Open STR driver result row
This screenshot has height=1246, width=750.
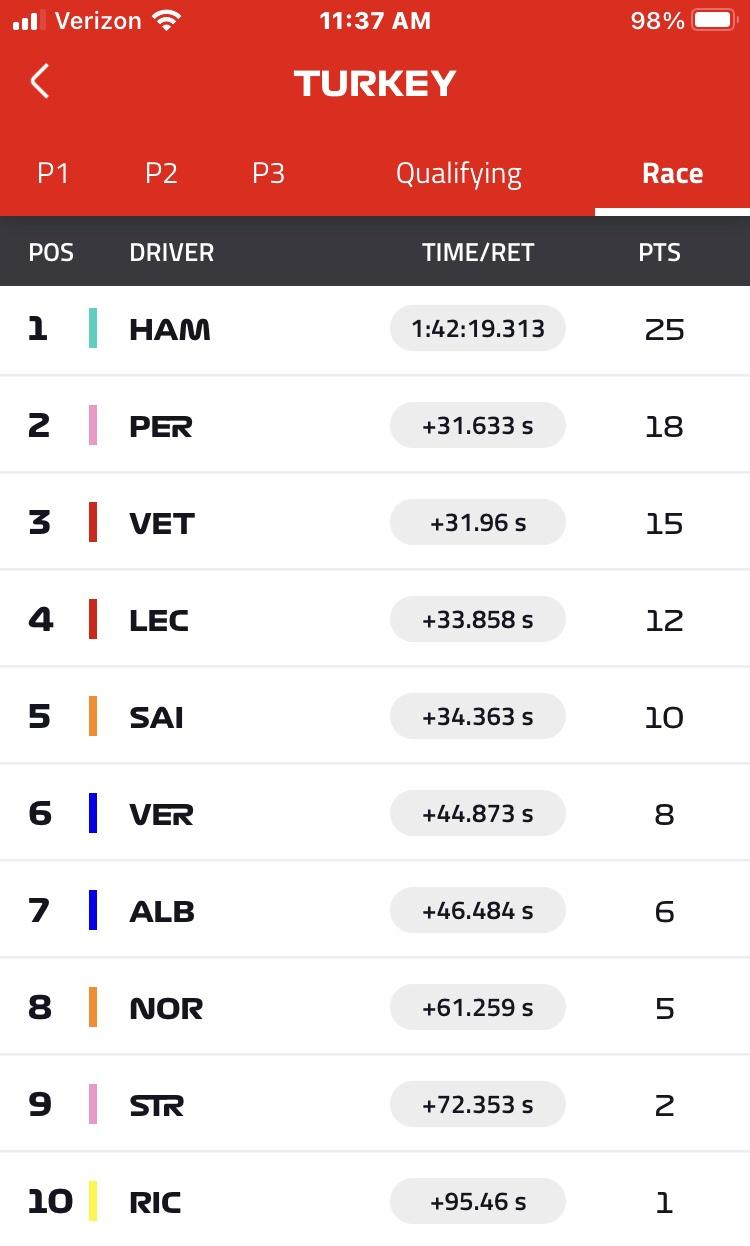click(x=375, y=1105)
